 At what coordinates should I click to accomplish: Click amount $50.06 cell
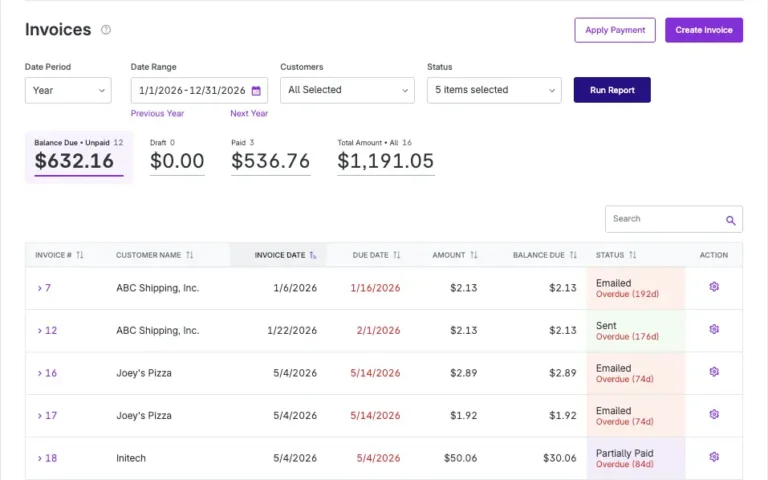click(x=460, y=458)
